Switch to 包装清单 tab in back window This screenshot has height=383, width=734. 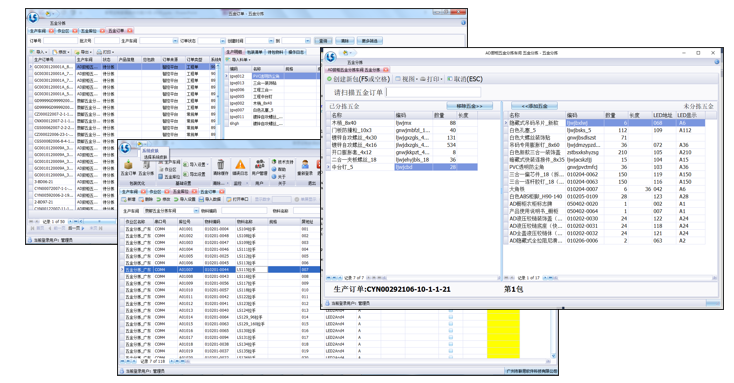[255, 52]
